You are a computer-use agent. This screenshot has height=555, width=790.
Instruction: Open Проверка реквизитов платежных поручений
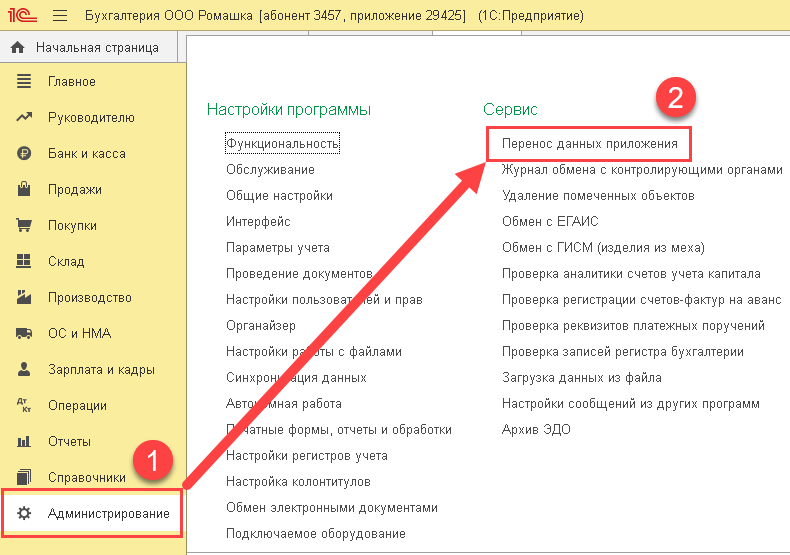pyautogui.click(x=633, y=326)
